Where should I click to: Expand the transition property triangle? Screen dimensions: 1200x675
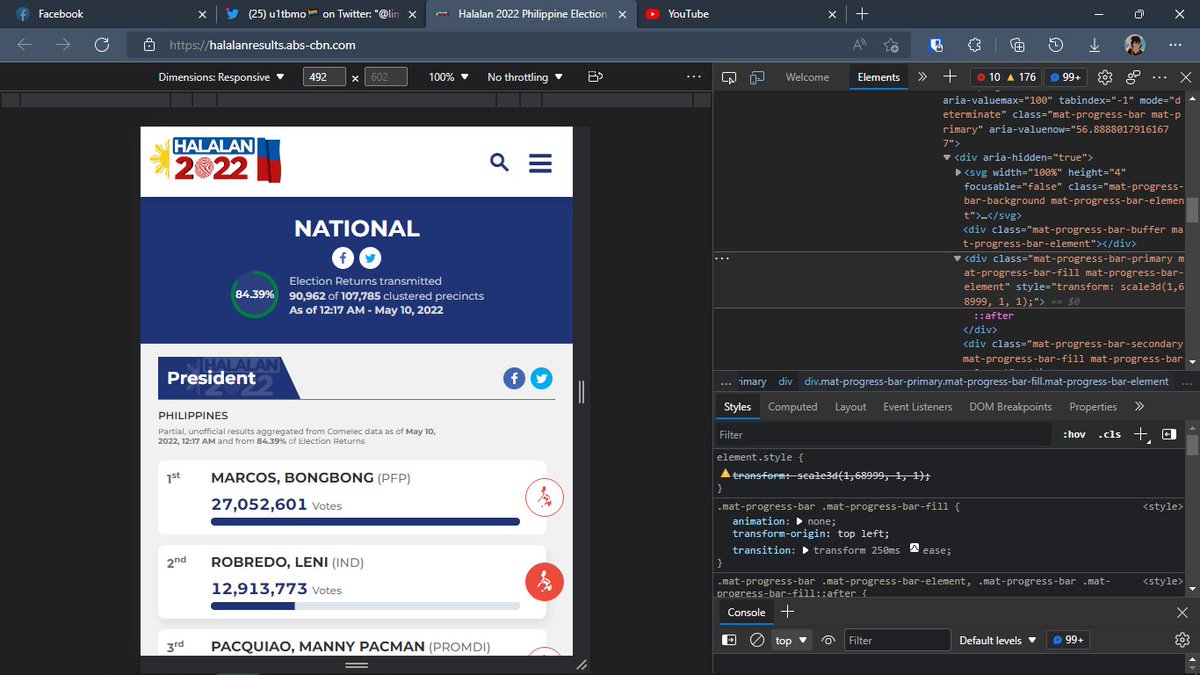tap(805, 551)
